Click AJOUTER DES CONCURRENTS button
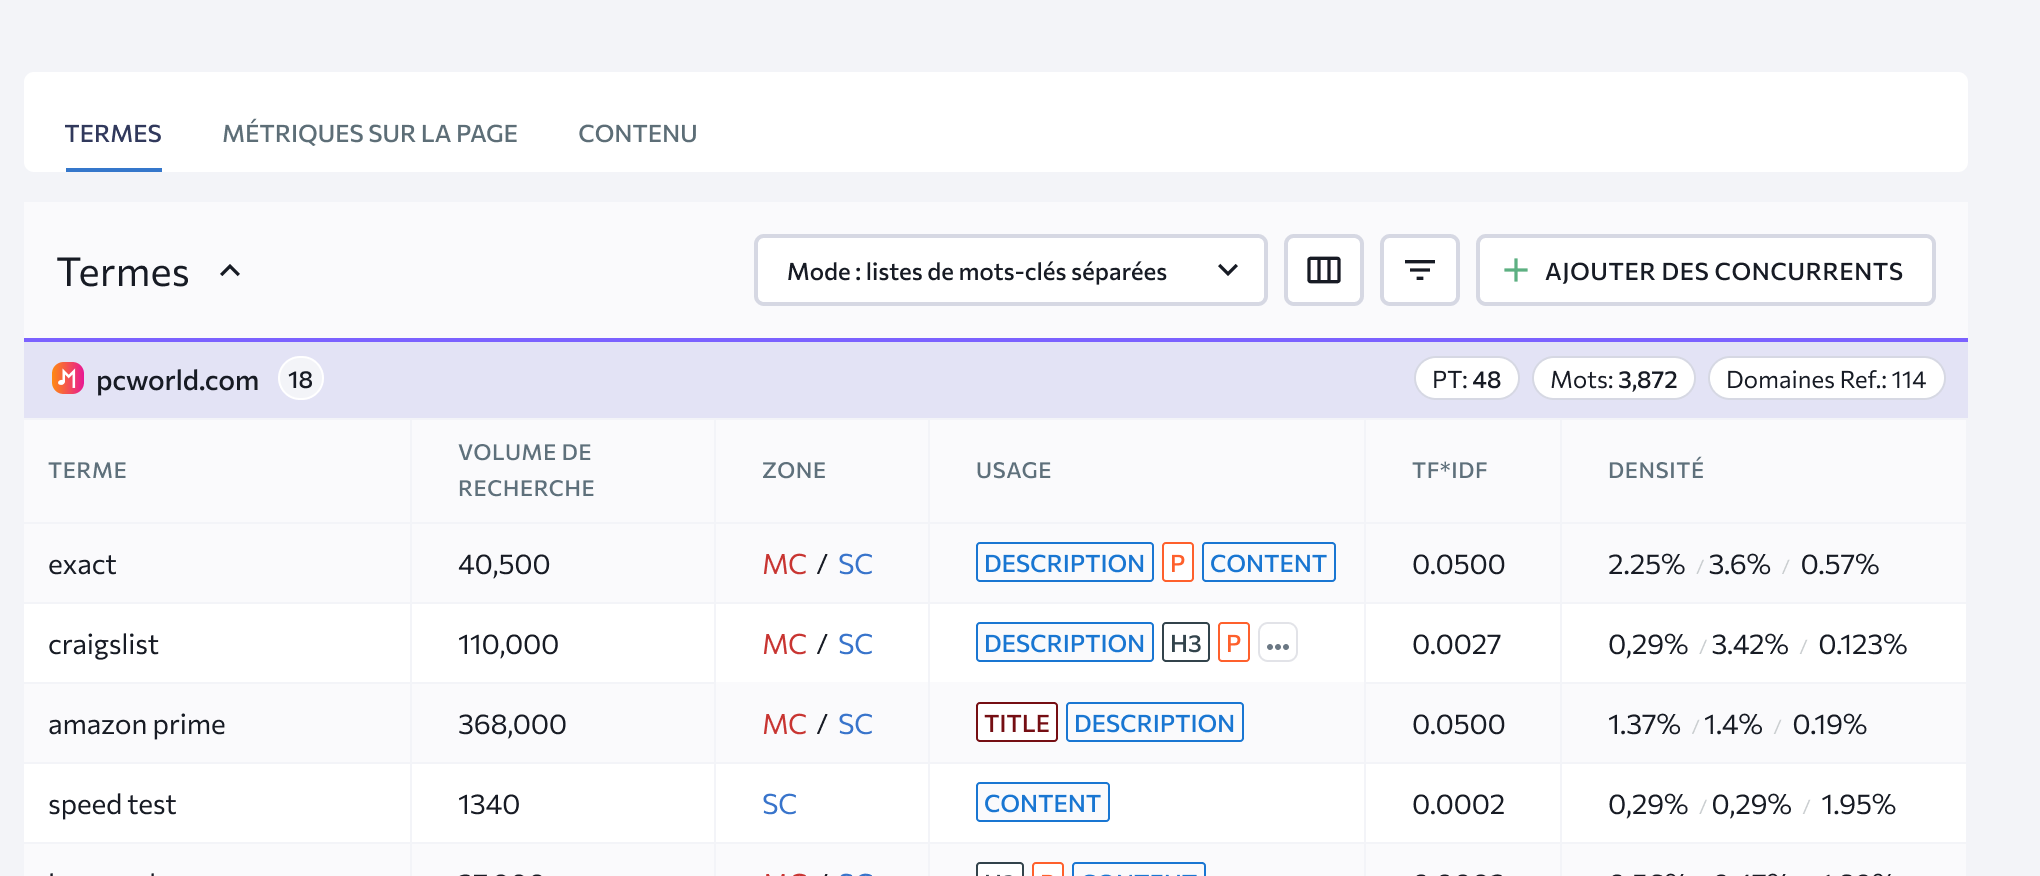The image size is (2040, 876). 1705,270
